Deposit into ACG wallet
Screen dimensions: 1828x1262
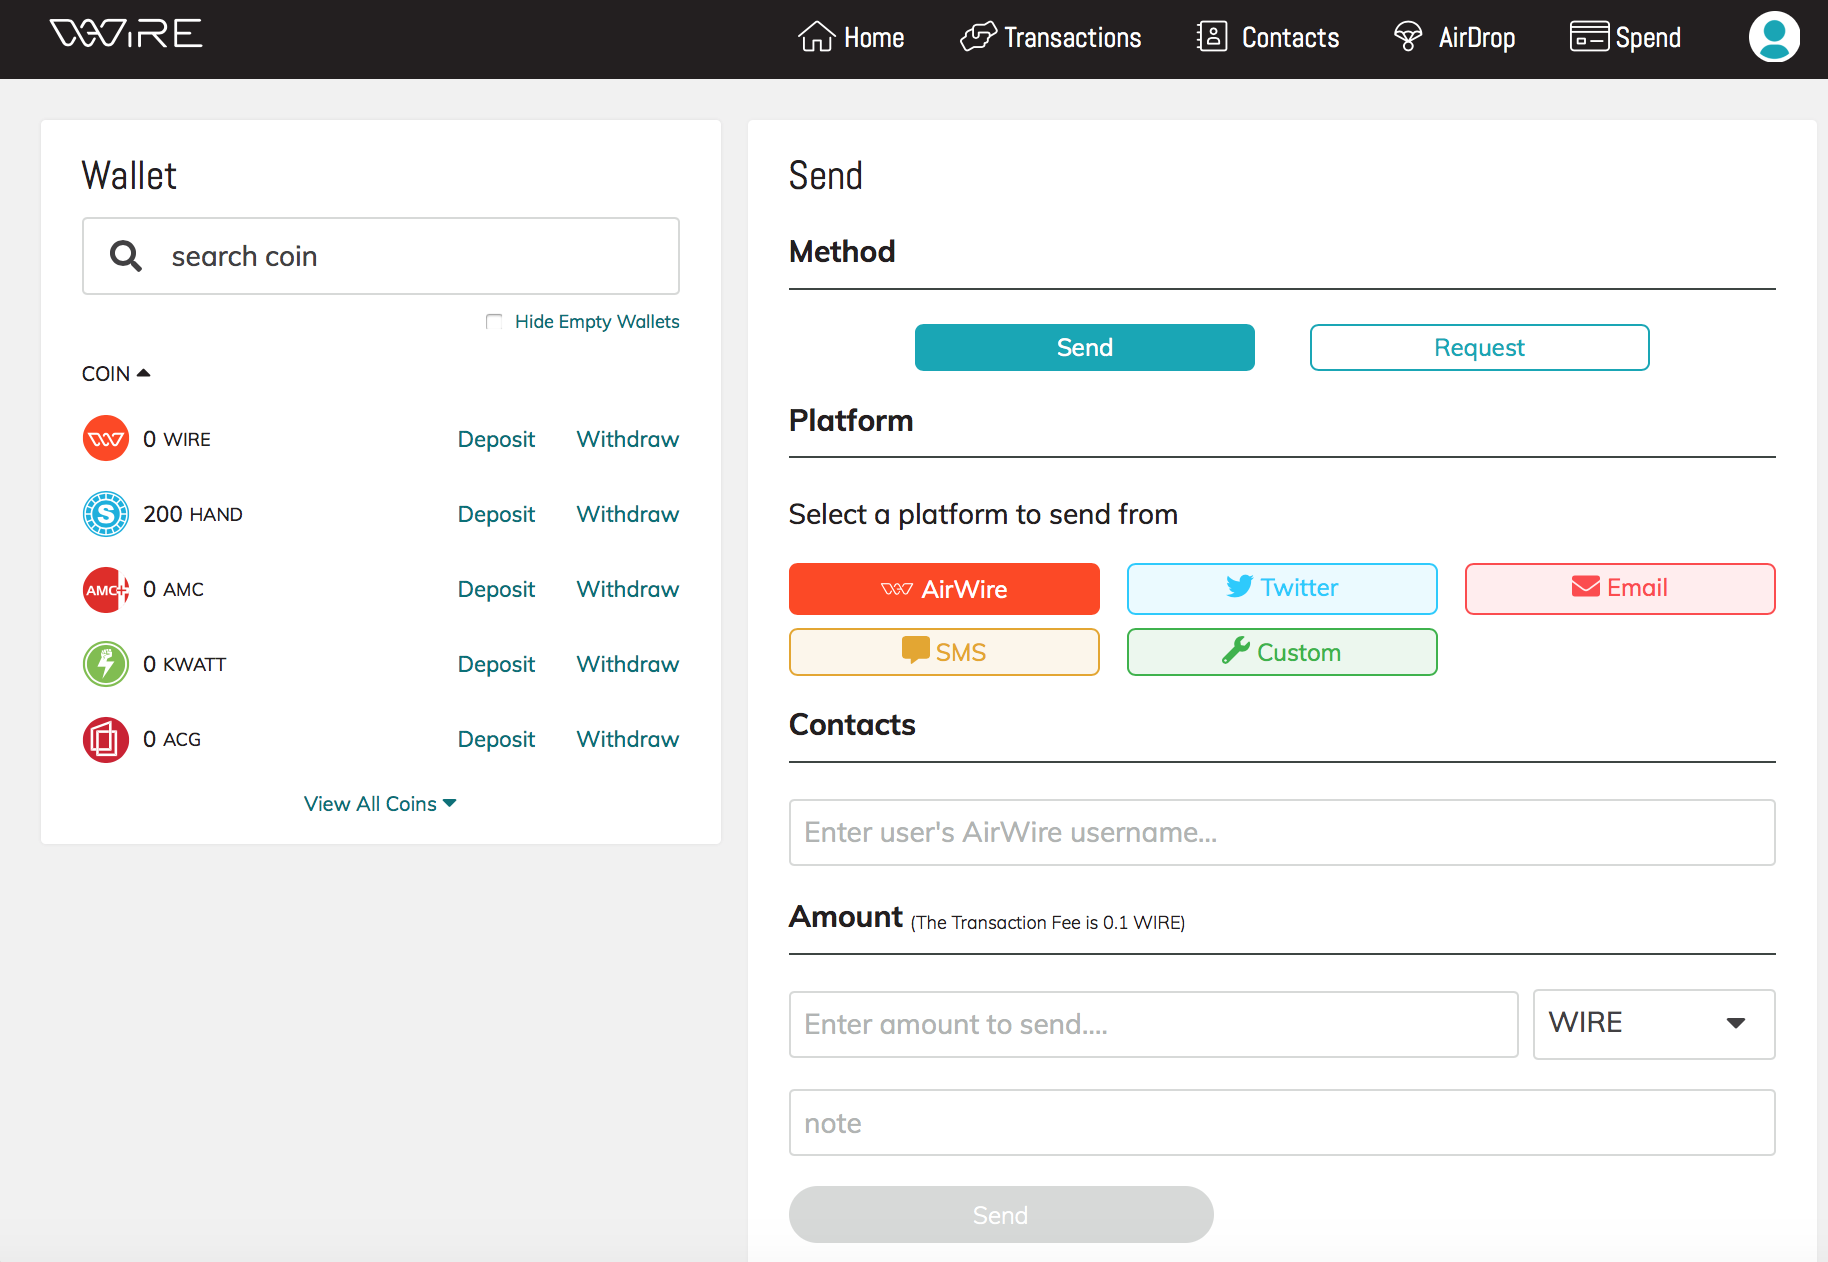(496, 739)
